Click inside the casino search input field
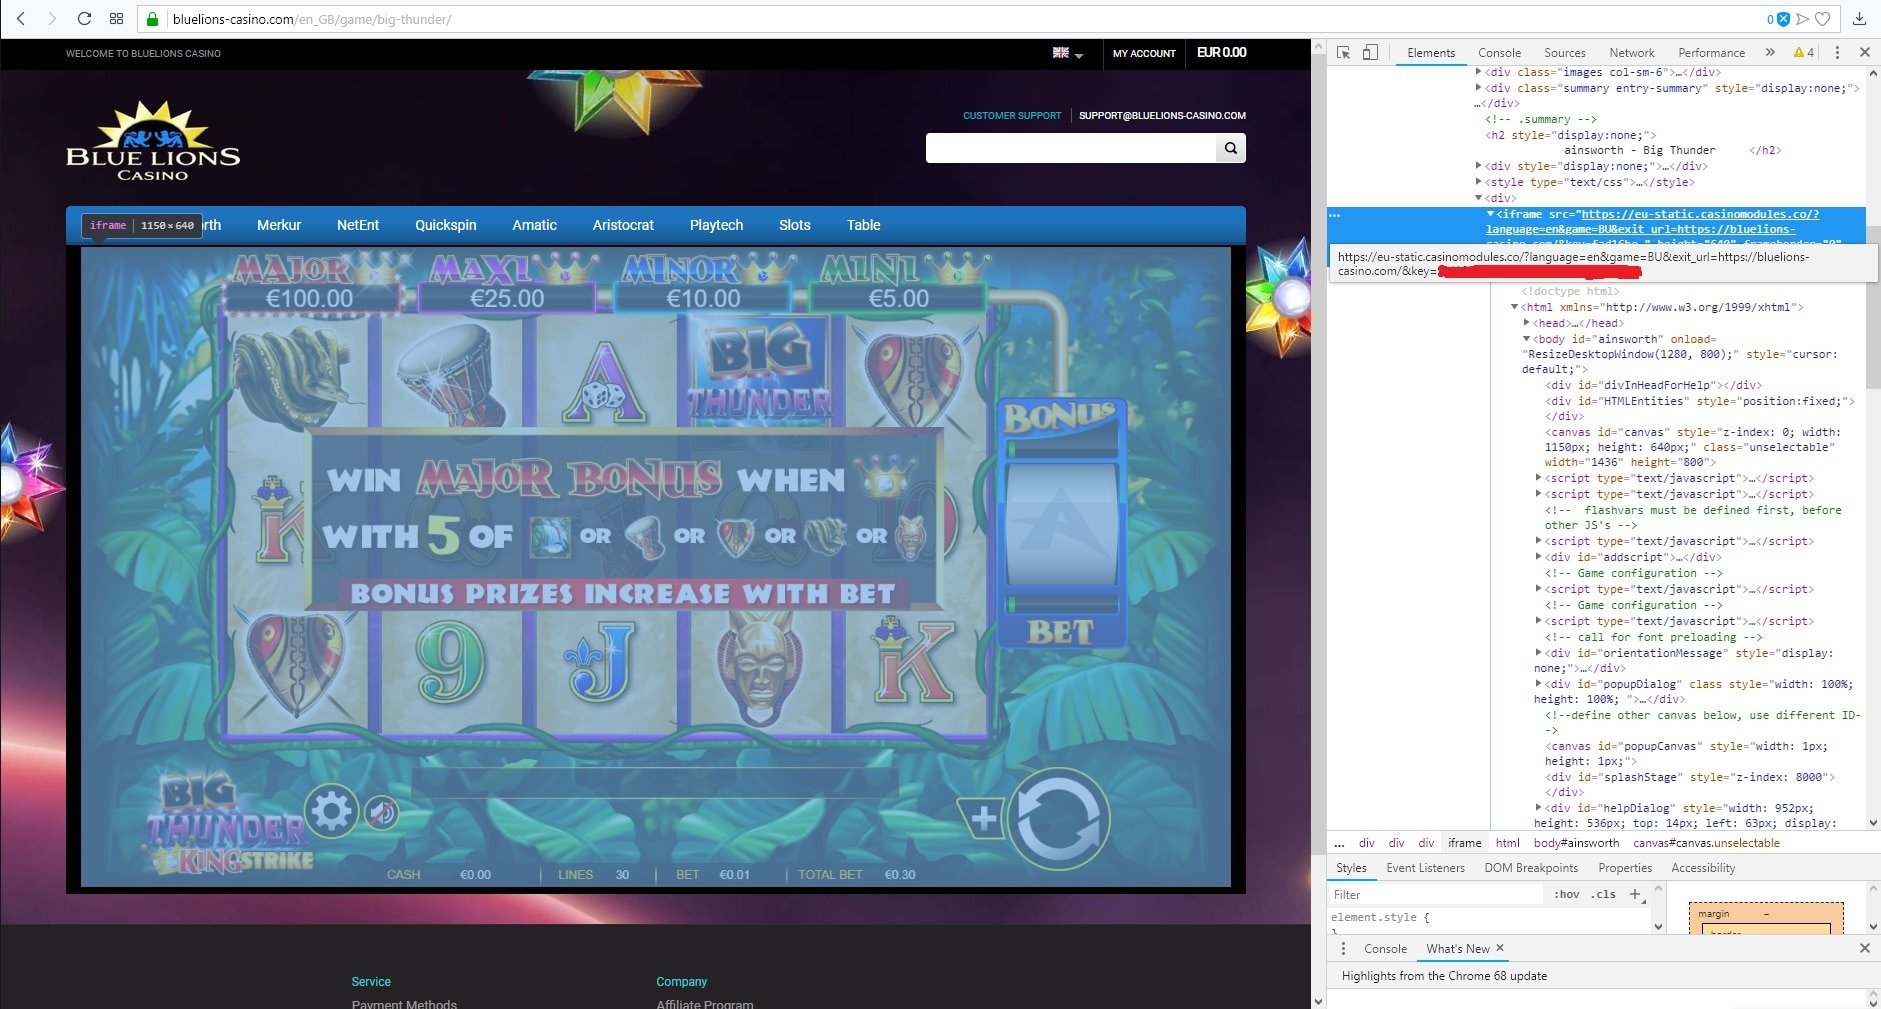Image resolution: width=1881 pixels, height=1009 pixels. [1071, 148]
